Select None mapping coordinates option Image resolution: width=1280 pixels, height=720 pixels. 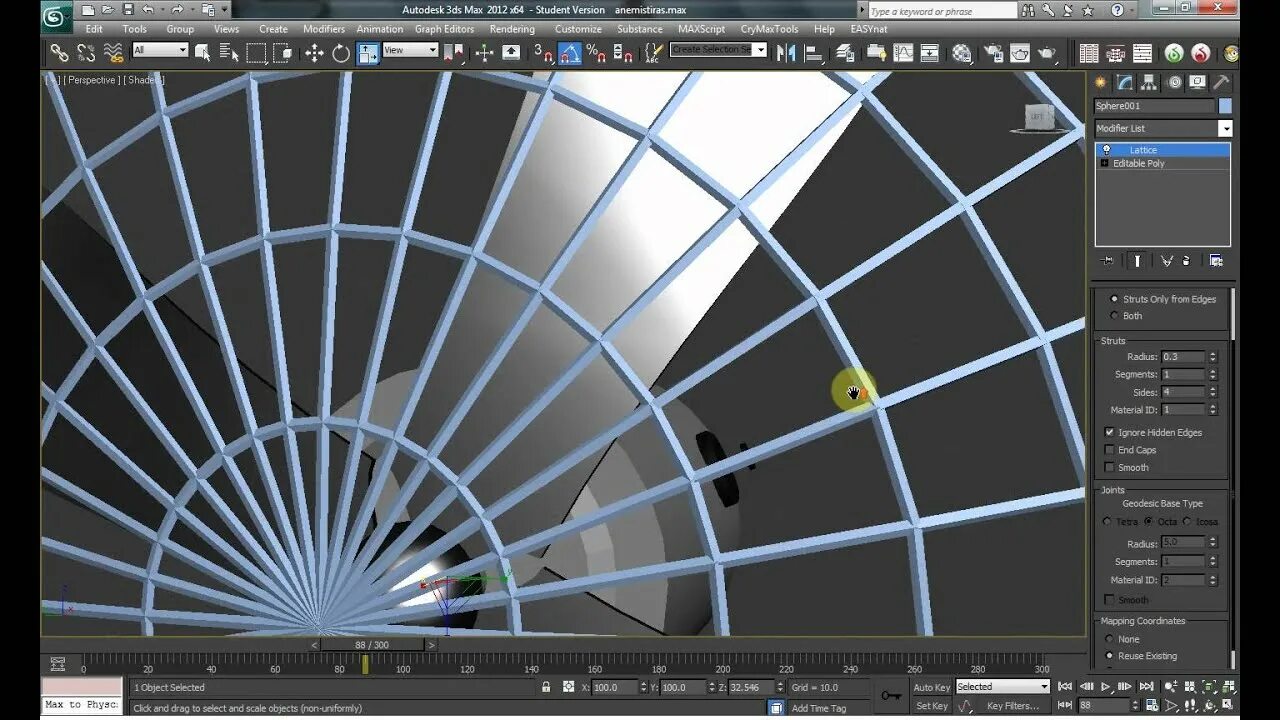[1109, 639]
